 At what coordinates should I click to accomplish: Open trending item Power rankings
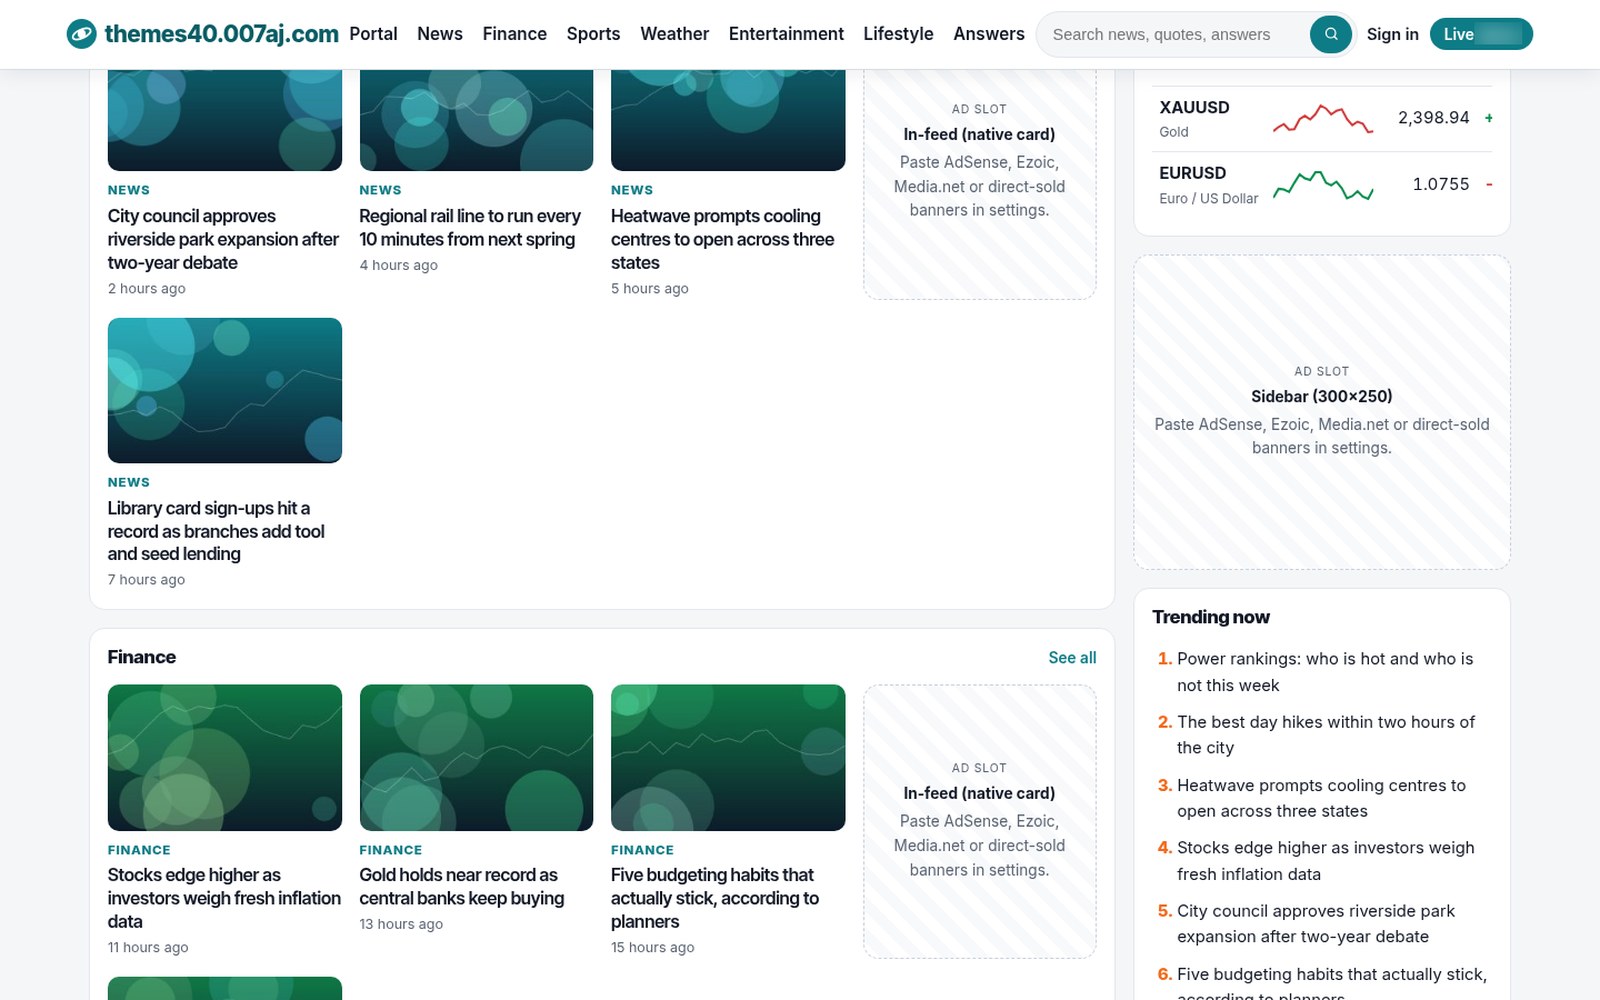[1325, 672]
